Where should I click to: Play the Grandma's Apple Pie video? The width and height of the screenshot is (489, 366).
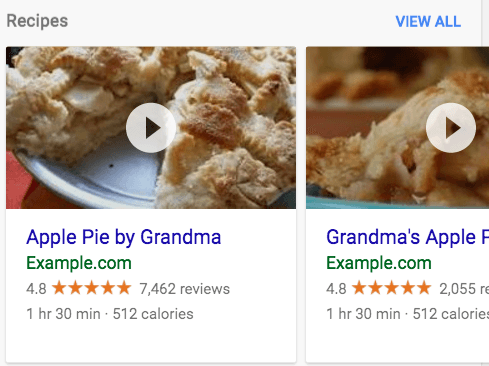[x=451, y=128]
